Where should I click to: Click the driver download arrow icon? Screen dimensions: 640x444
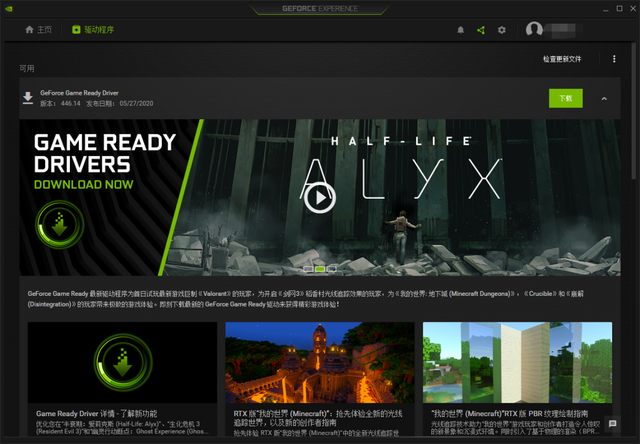tap(28, 98)
